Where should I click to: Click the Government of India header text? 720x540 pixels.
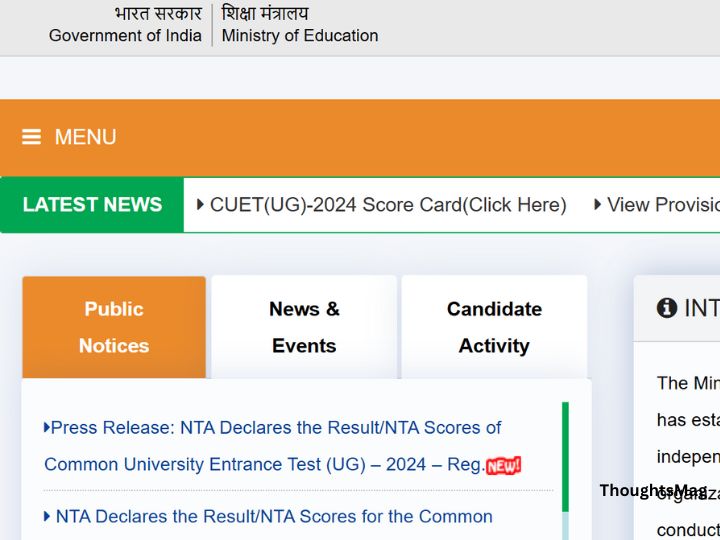[125, 35]
